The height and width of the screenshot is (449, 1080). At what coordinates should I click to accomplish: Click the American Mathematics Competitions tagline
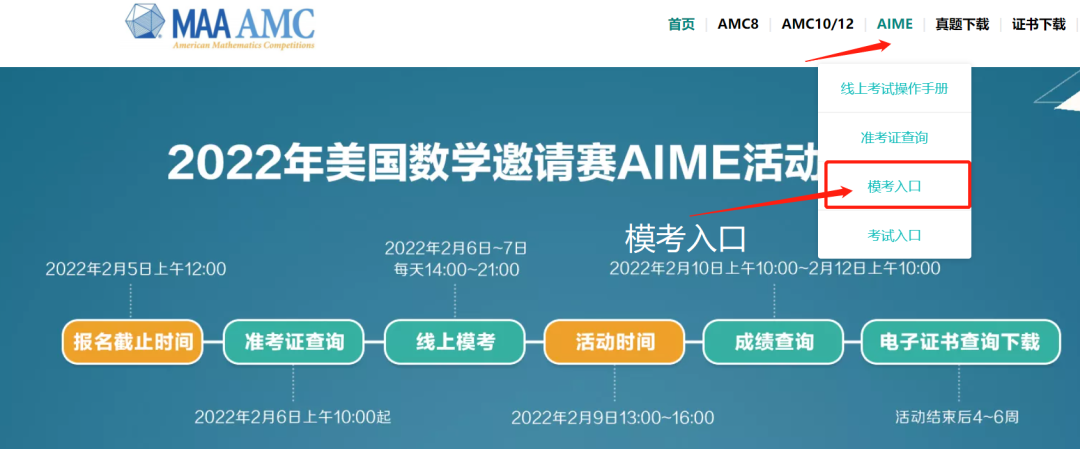click(x=243, y=45)
